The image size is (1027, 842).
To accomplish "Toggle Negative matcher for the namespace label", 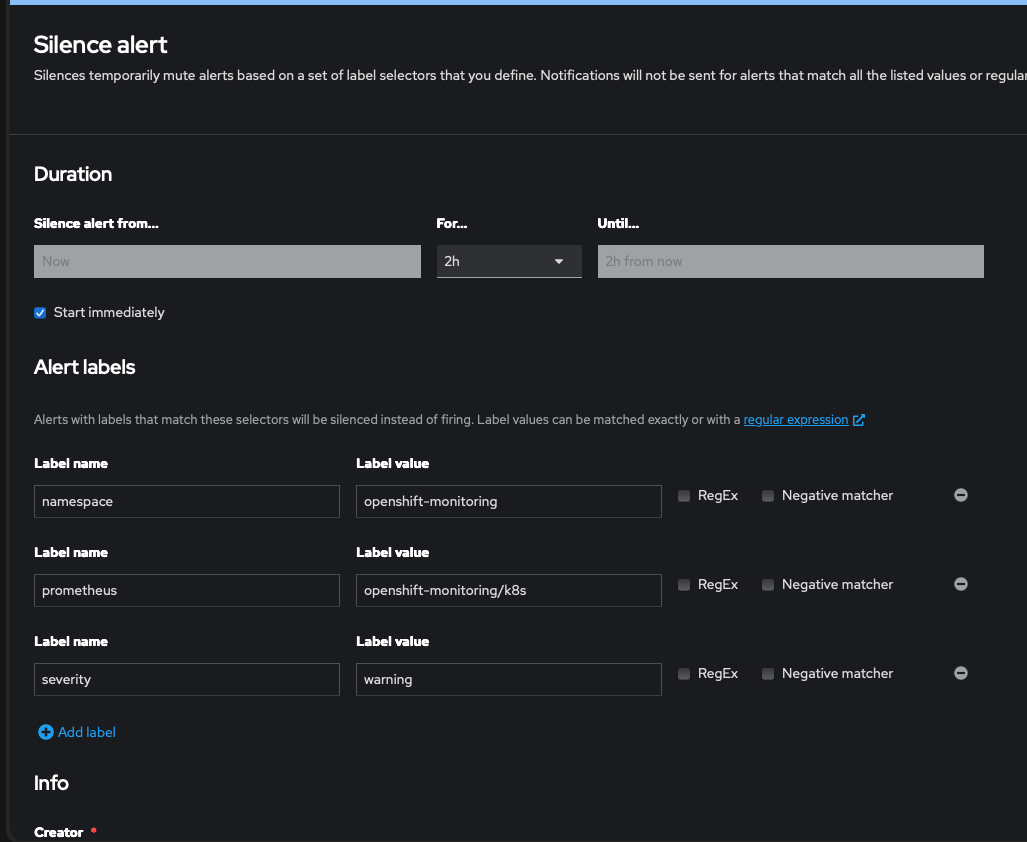I will [768, 496].
